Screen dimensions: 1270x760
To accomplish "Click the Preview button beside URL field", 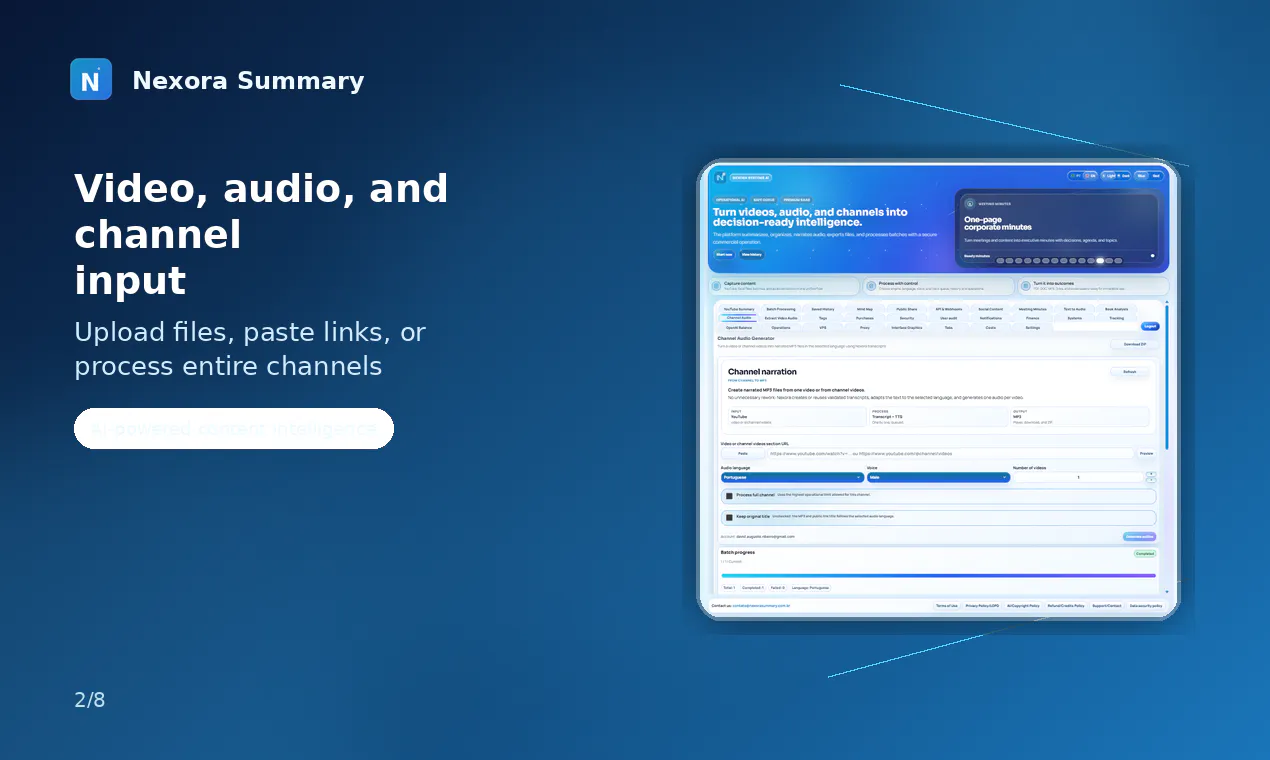I will click(x=1146, y=453).
